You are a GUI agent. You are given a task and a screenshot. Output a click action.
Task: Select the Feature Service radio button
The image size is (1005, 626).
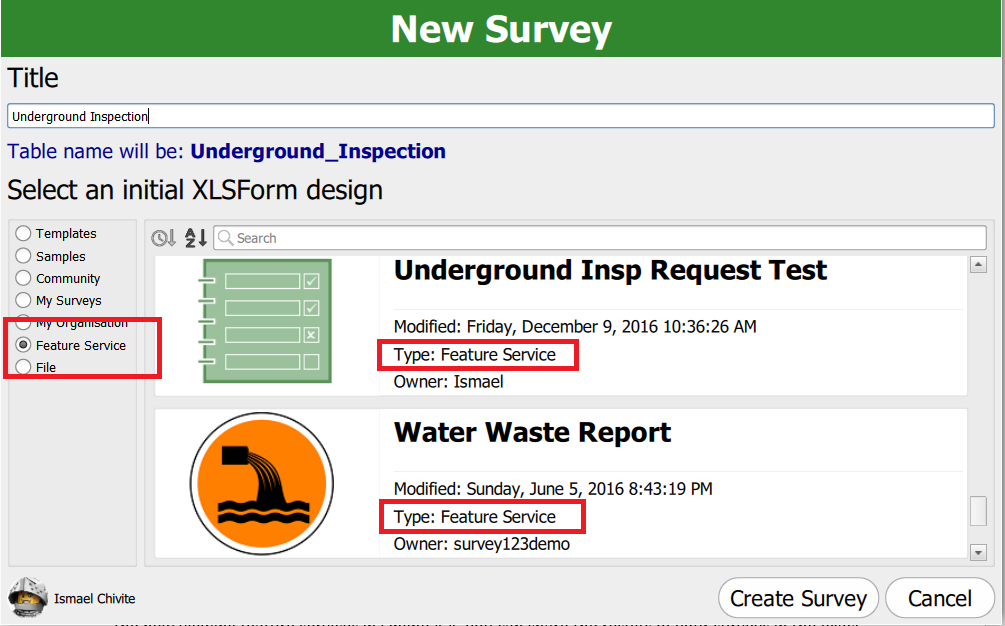coord(24,345)
